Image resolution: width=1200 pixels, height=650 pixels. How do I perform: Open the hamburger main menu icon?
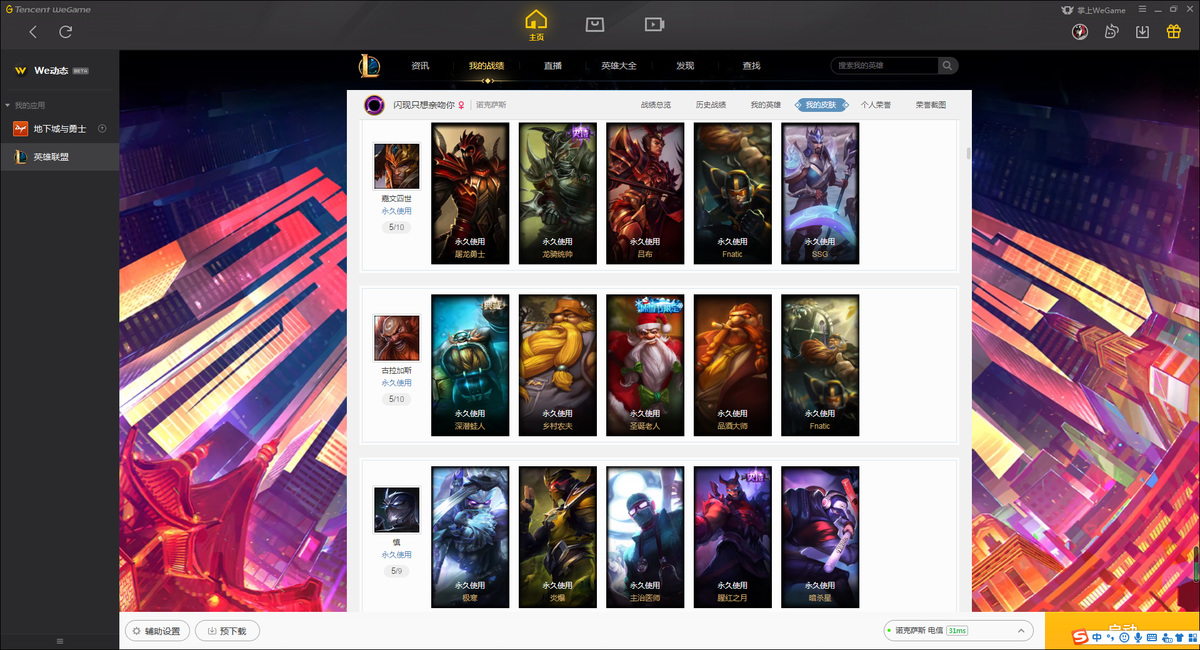pos(1143,10)
